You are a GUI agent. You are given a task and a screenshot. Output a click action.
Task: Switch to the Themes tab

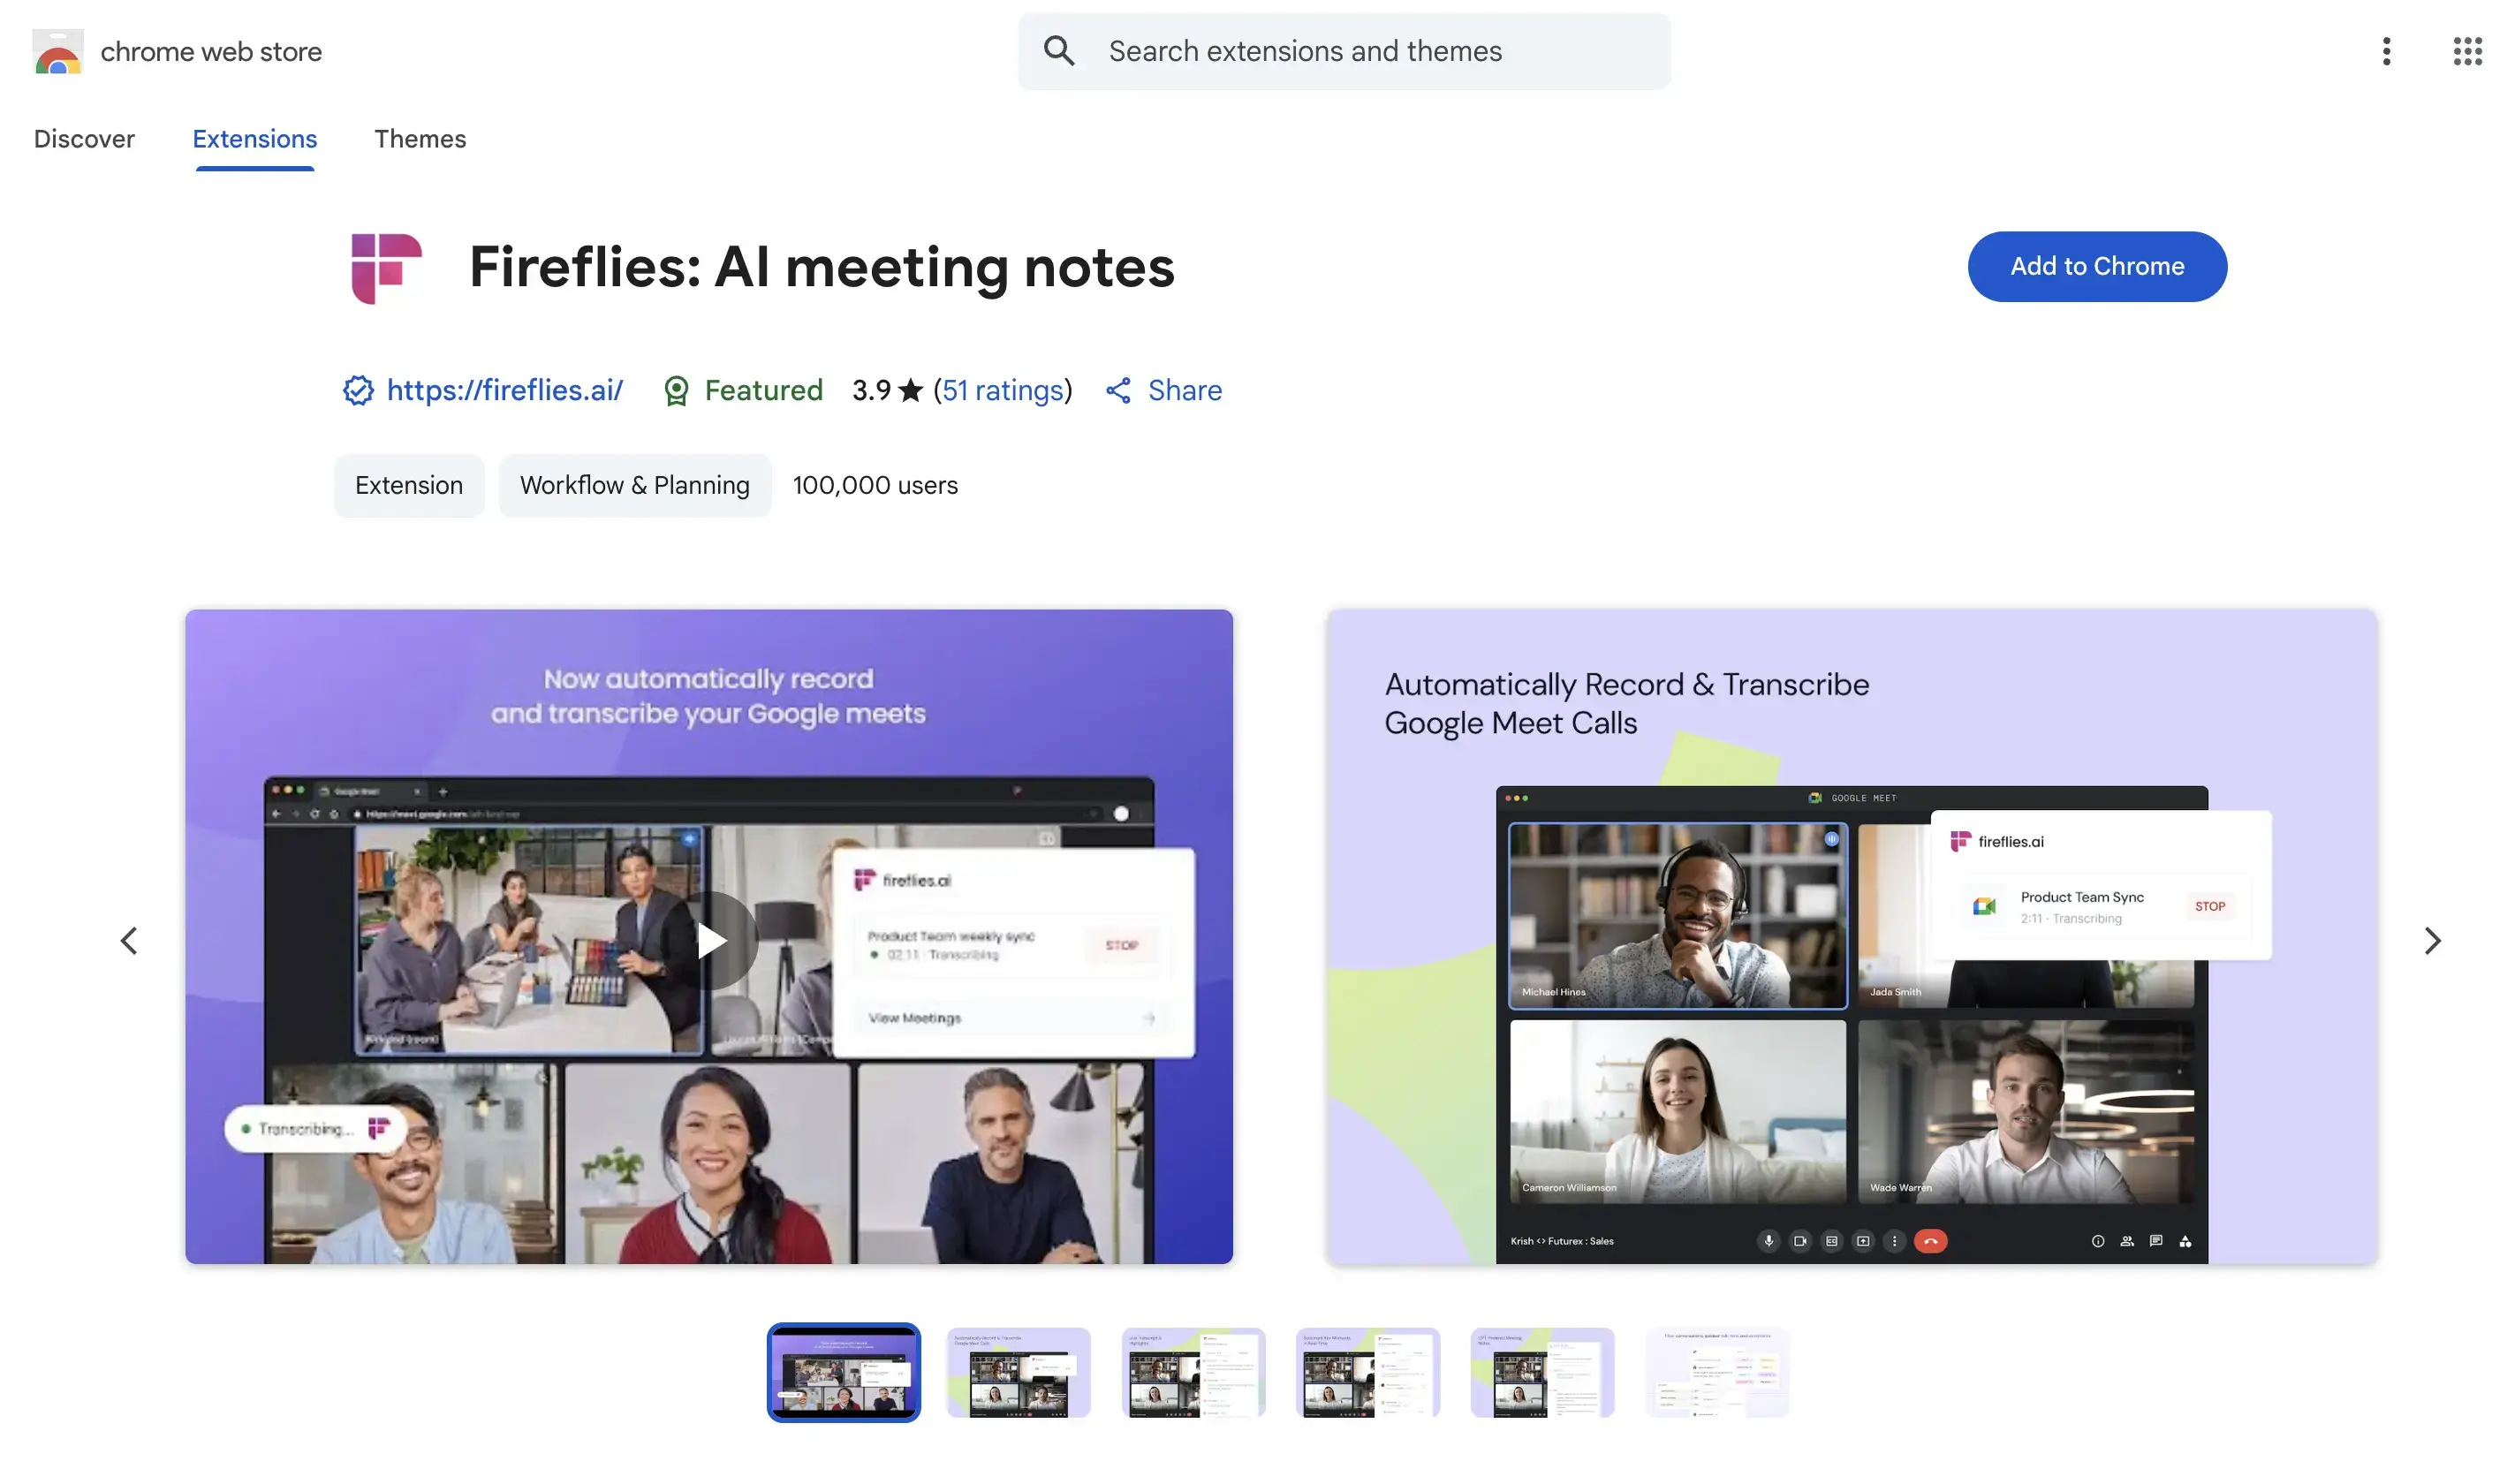coord(420,139)
